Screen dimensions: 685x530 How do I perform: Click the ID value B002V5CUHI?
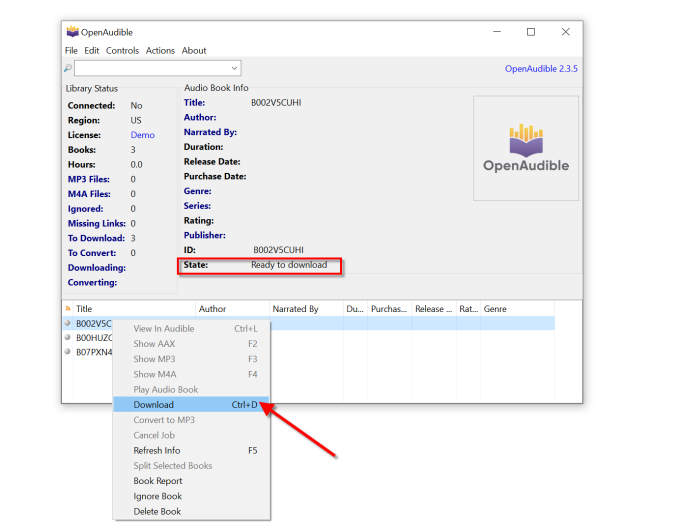coord(278,250)
